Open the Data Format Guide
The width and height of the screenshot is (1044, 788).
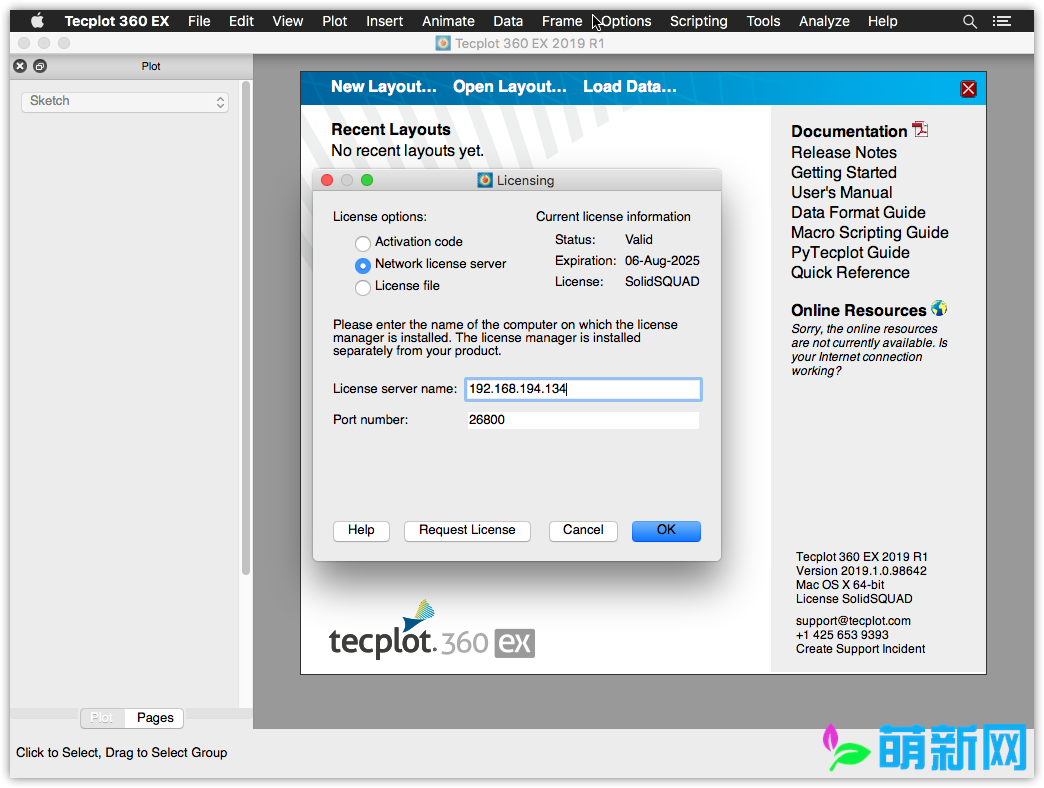(x=858, y=212)
